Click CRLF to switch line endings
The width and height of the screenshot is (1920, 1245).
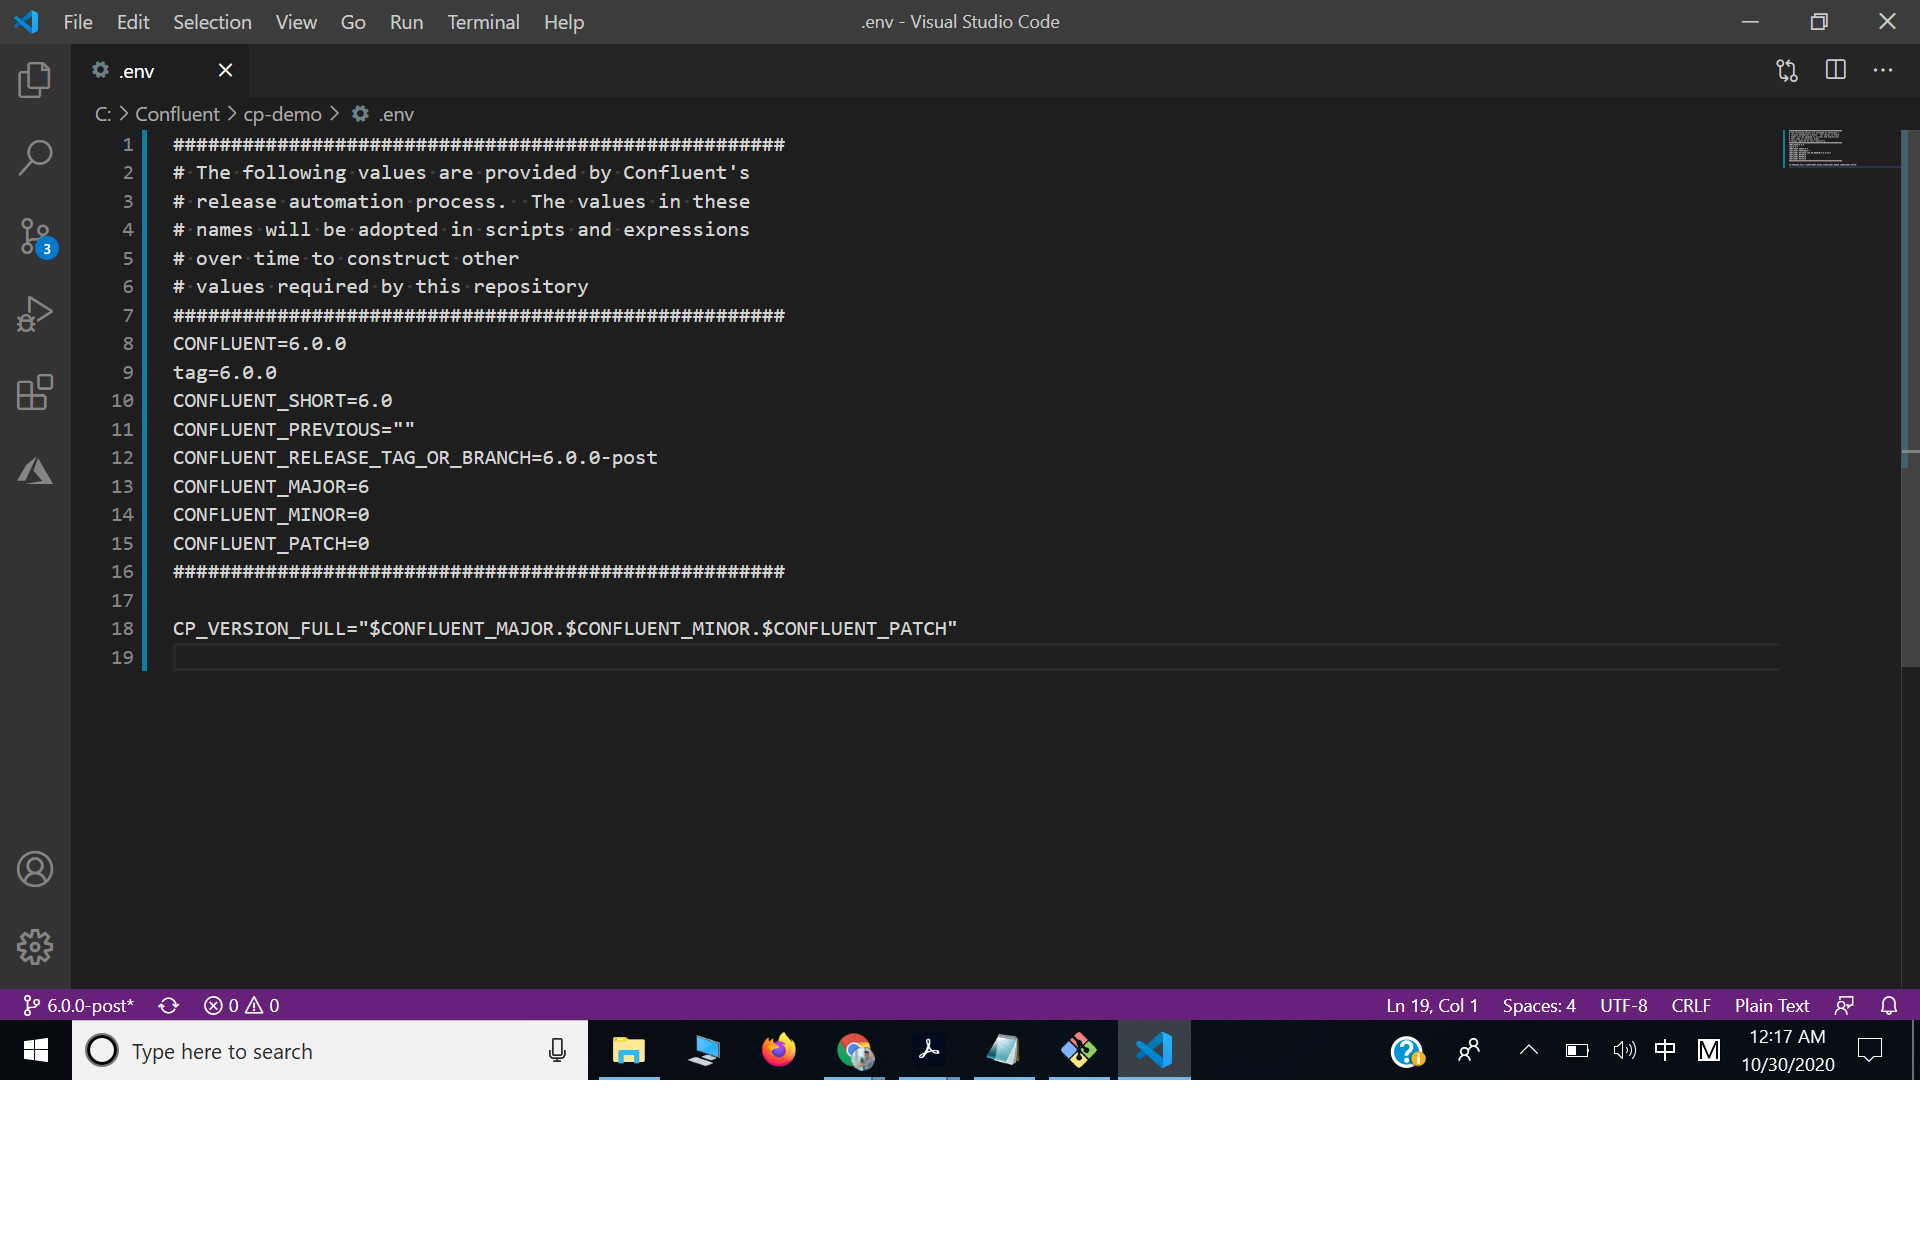pos(1689,1005)
